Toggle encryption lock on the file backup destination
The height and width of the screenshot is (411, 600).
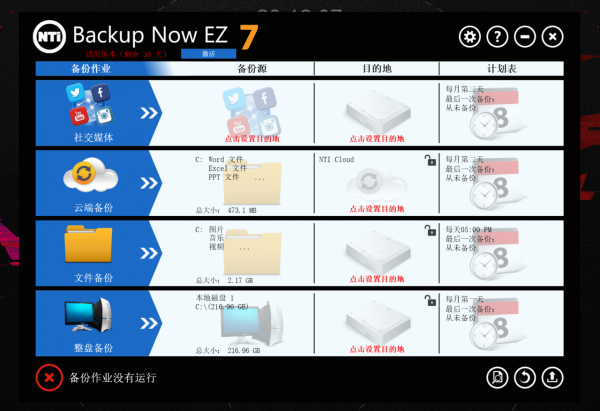tap(430, 230)
